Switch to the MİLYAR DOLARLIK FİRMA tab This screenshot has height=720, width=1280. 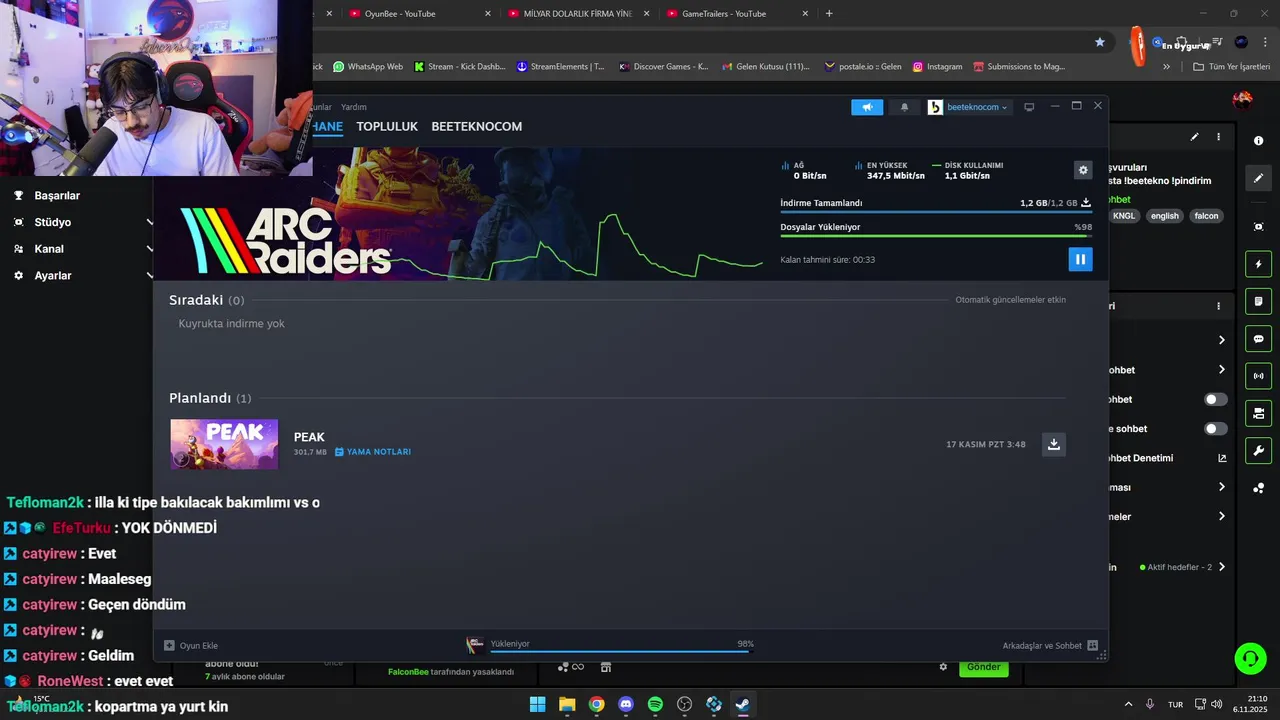point(577,14)
